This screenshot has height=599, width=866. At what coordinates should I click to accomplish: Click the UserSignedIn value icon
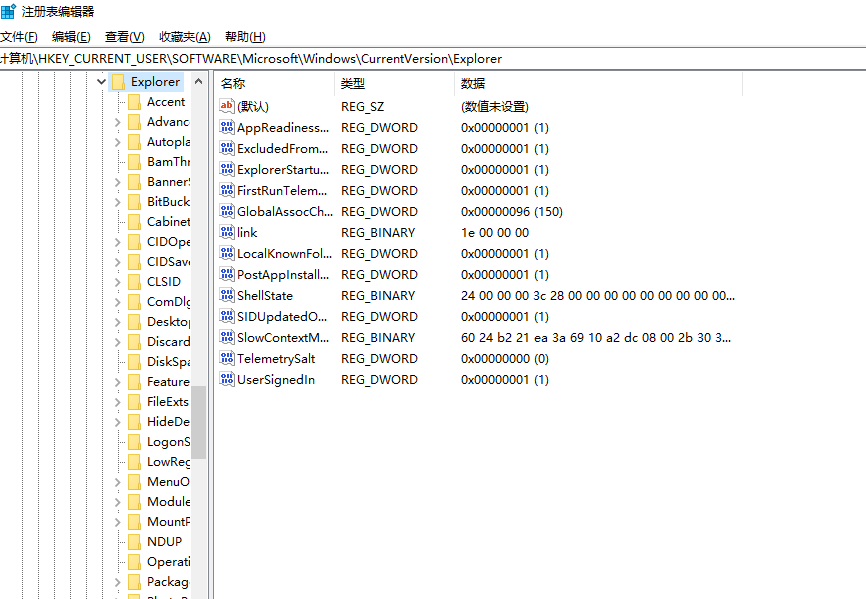tap(227, 379)
